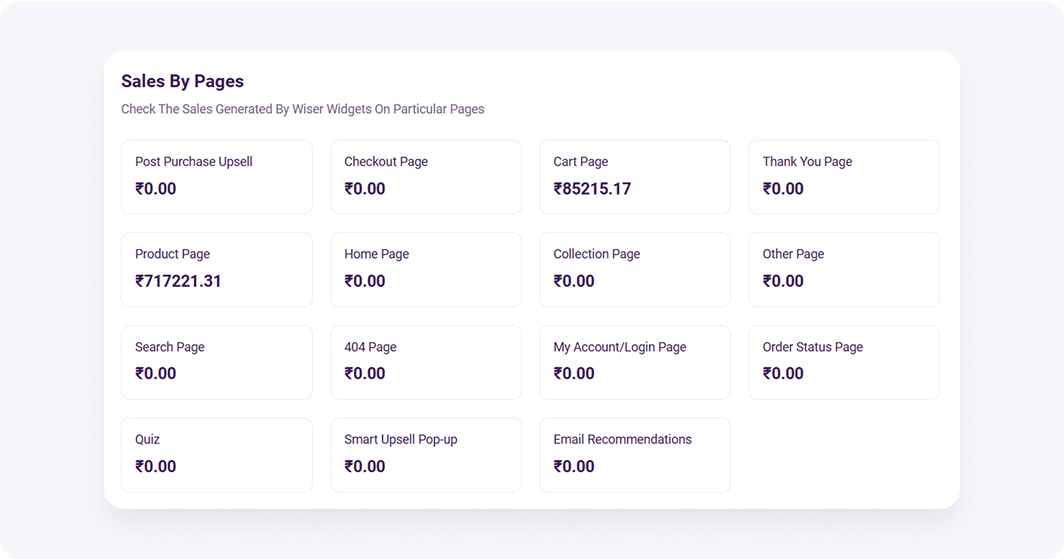Open the Cart Page sales card

634,176
